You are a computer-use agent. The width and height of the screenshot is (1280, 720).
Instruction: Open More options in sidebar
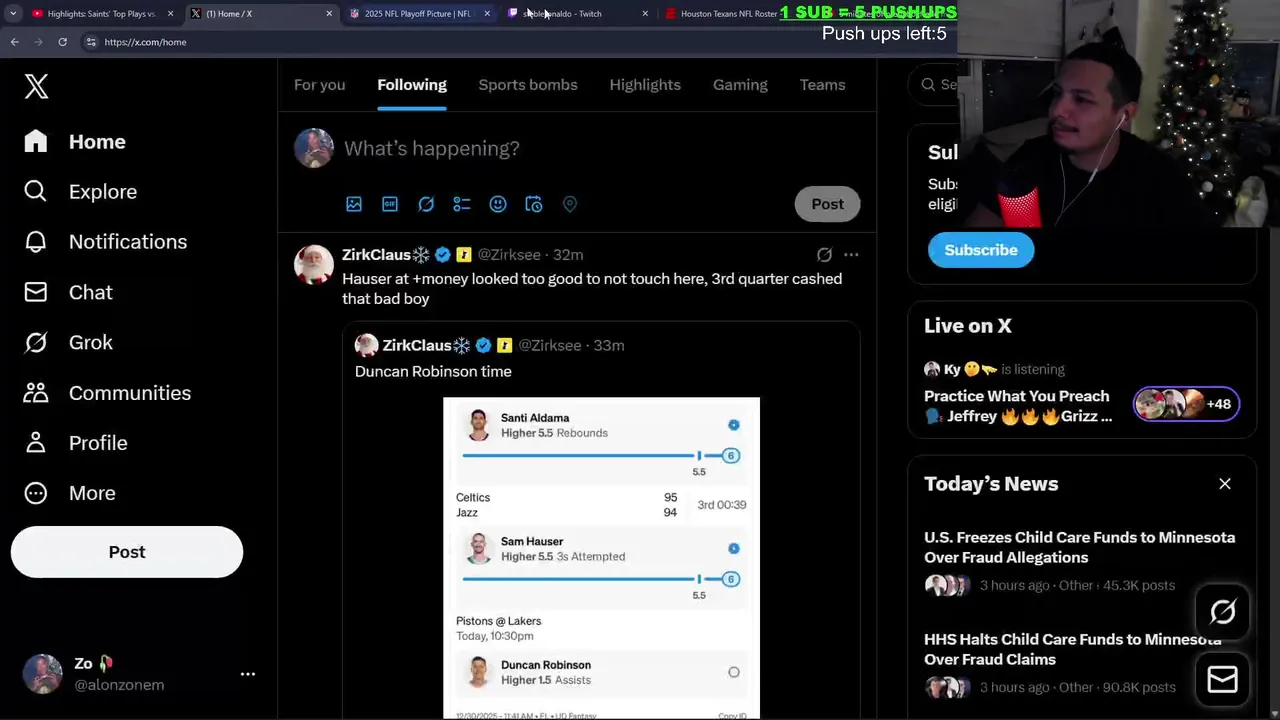click(x=69, y=493)
